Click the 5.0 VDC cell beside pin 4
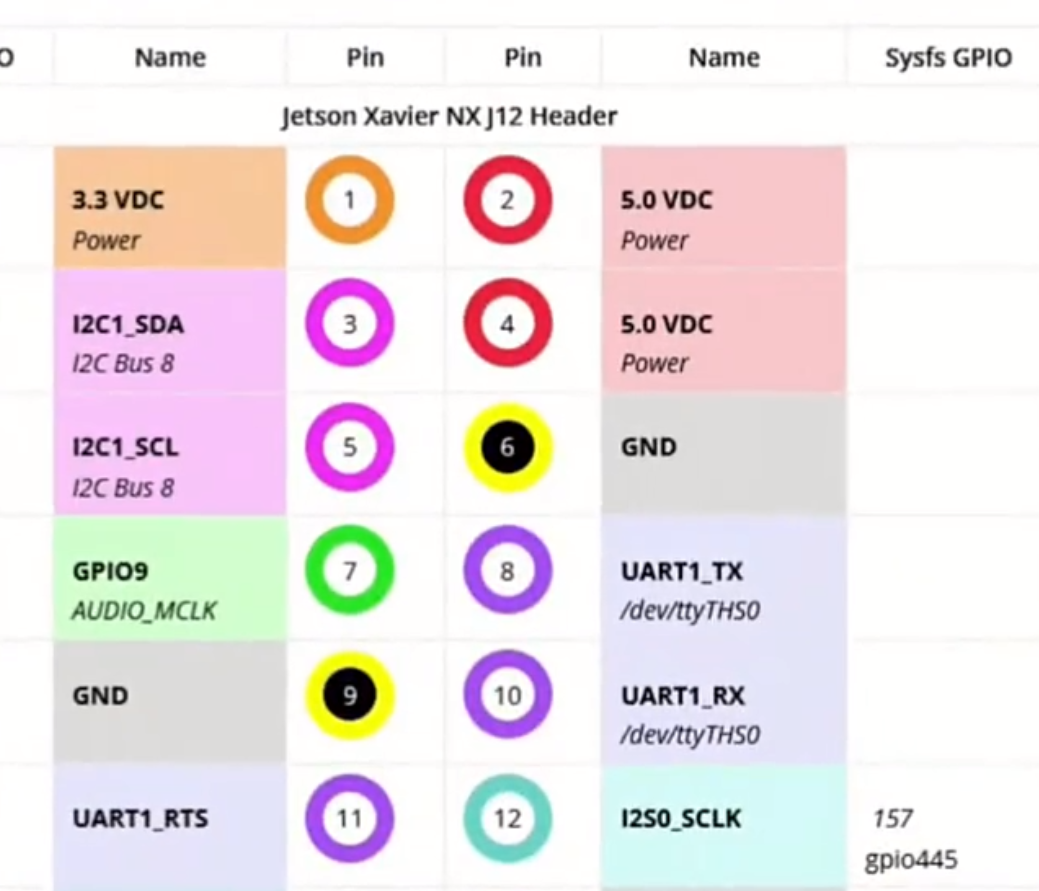The height and width of the screenshot is (891, 1039). (x=724, y=331)
